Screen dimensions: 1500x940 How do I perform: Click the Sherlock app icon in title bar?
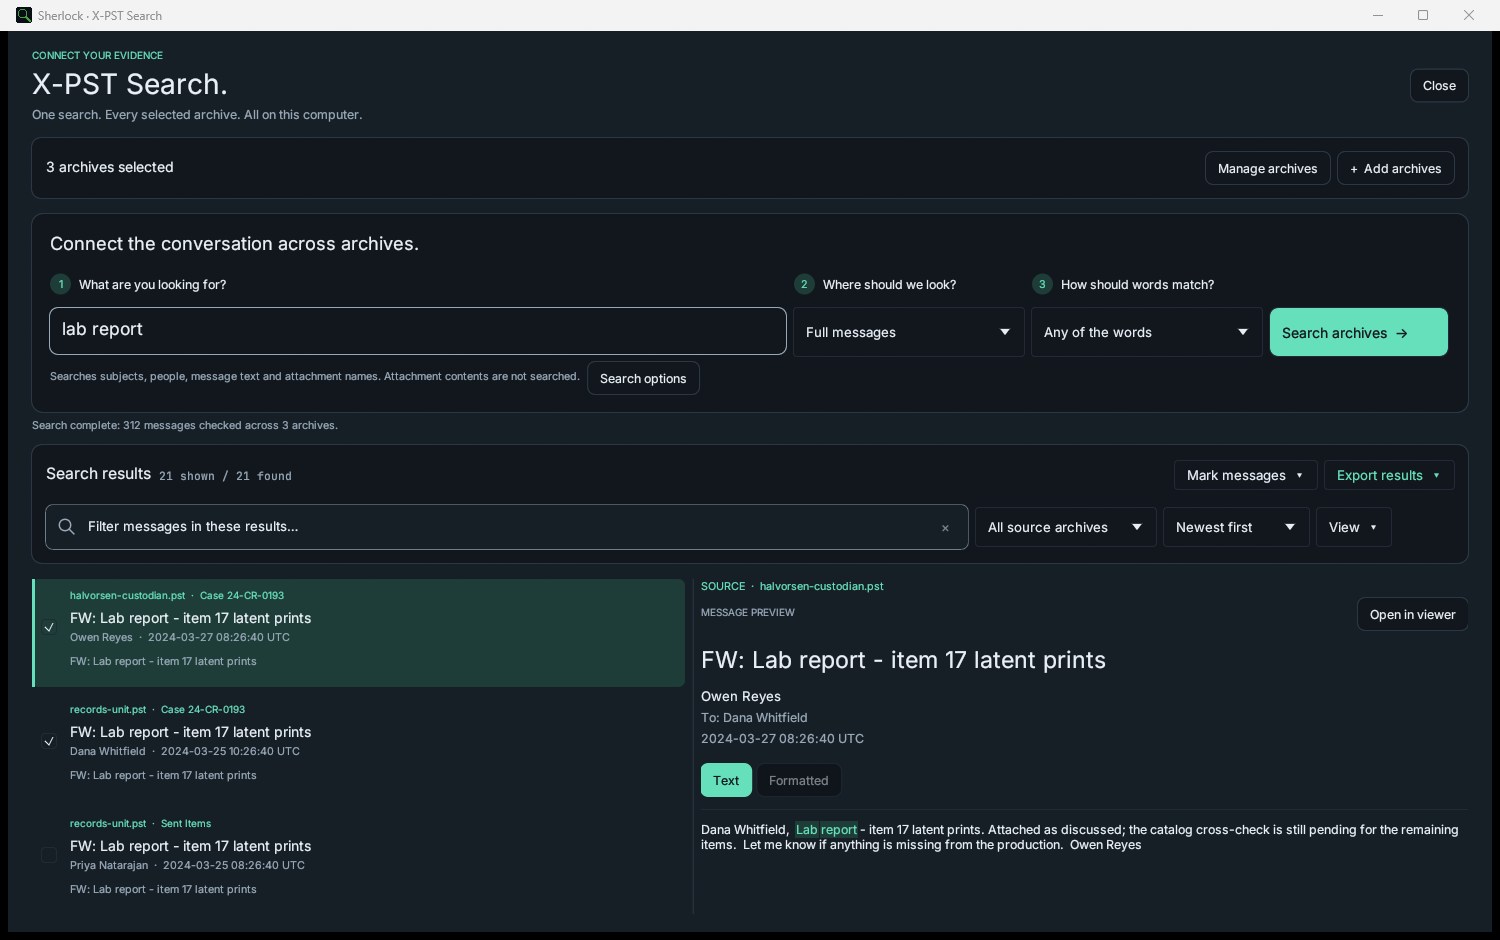point(24,15)
